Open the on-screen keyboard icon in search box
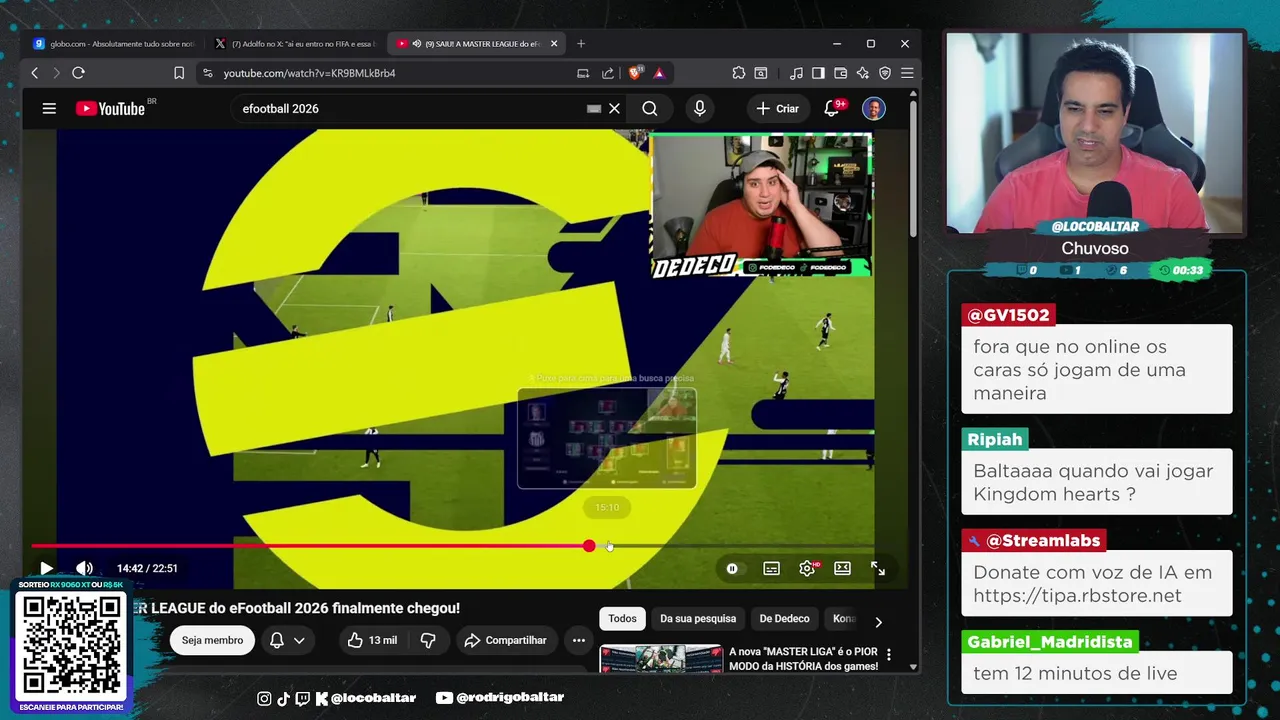The width and height of the screenshot is (1280, 720). pos(594,108)
